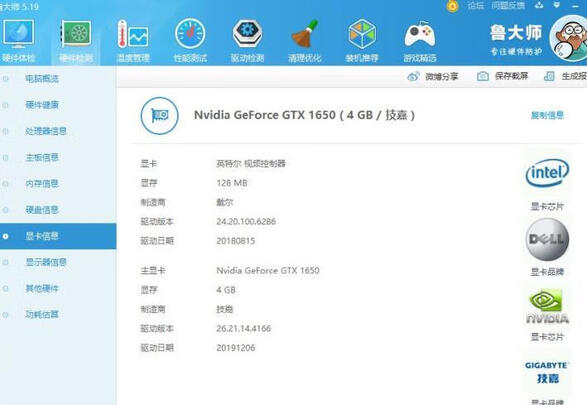The image size is (587, 405).
Task: Open the 论坛 forum link
Action: click(x=475, y=5)
